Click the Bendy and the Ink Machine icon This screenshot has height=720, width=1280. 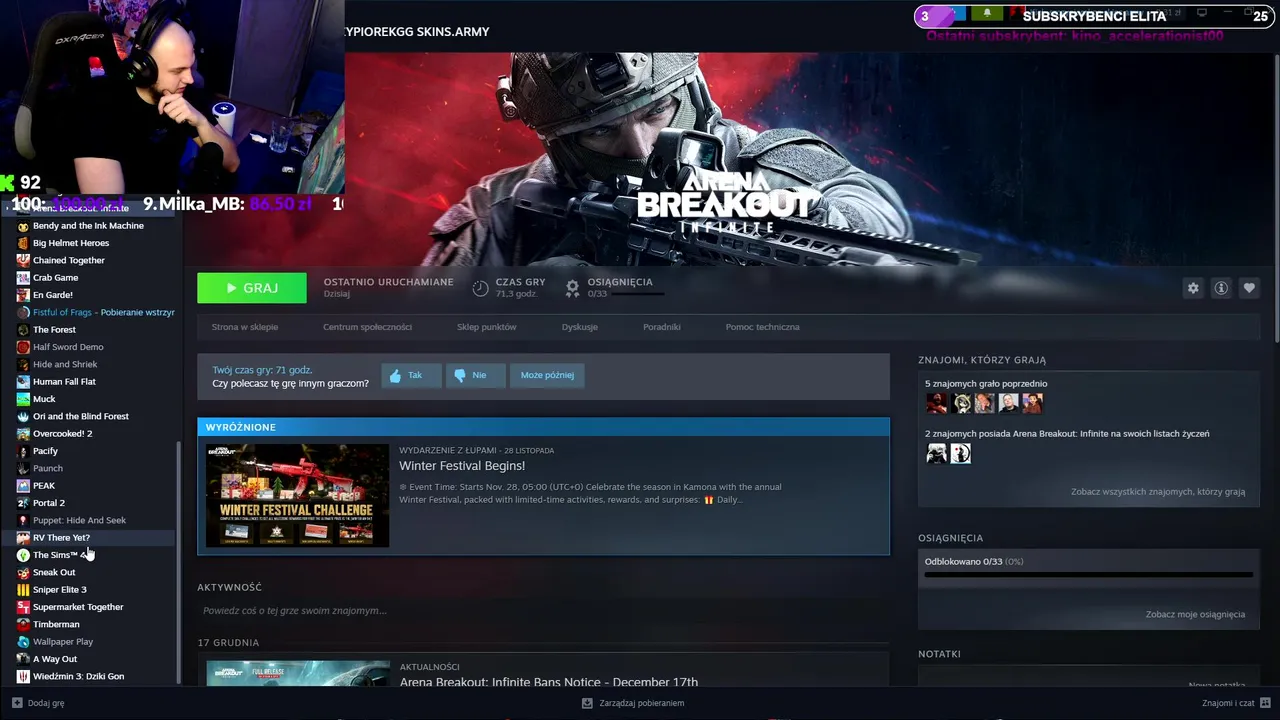tap(23, 226)
